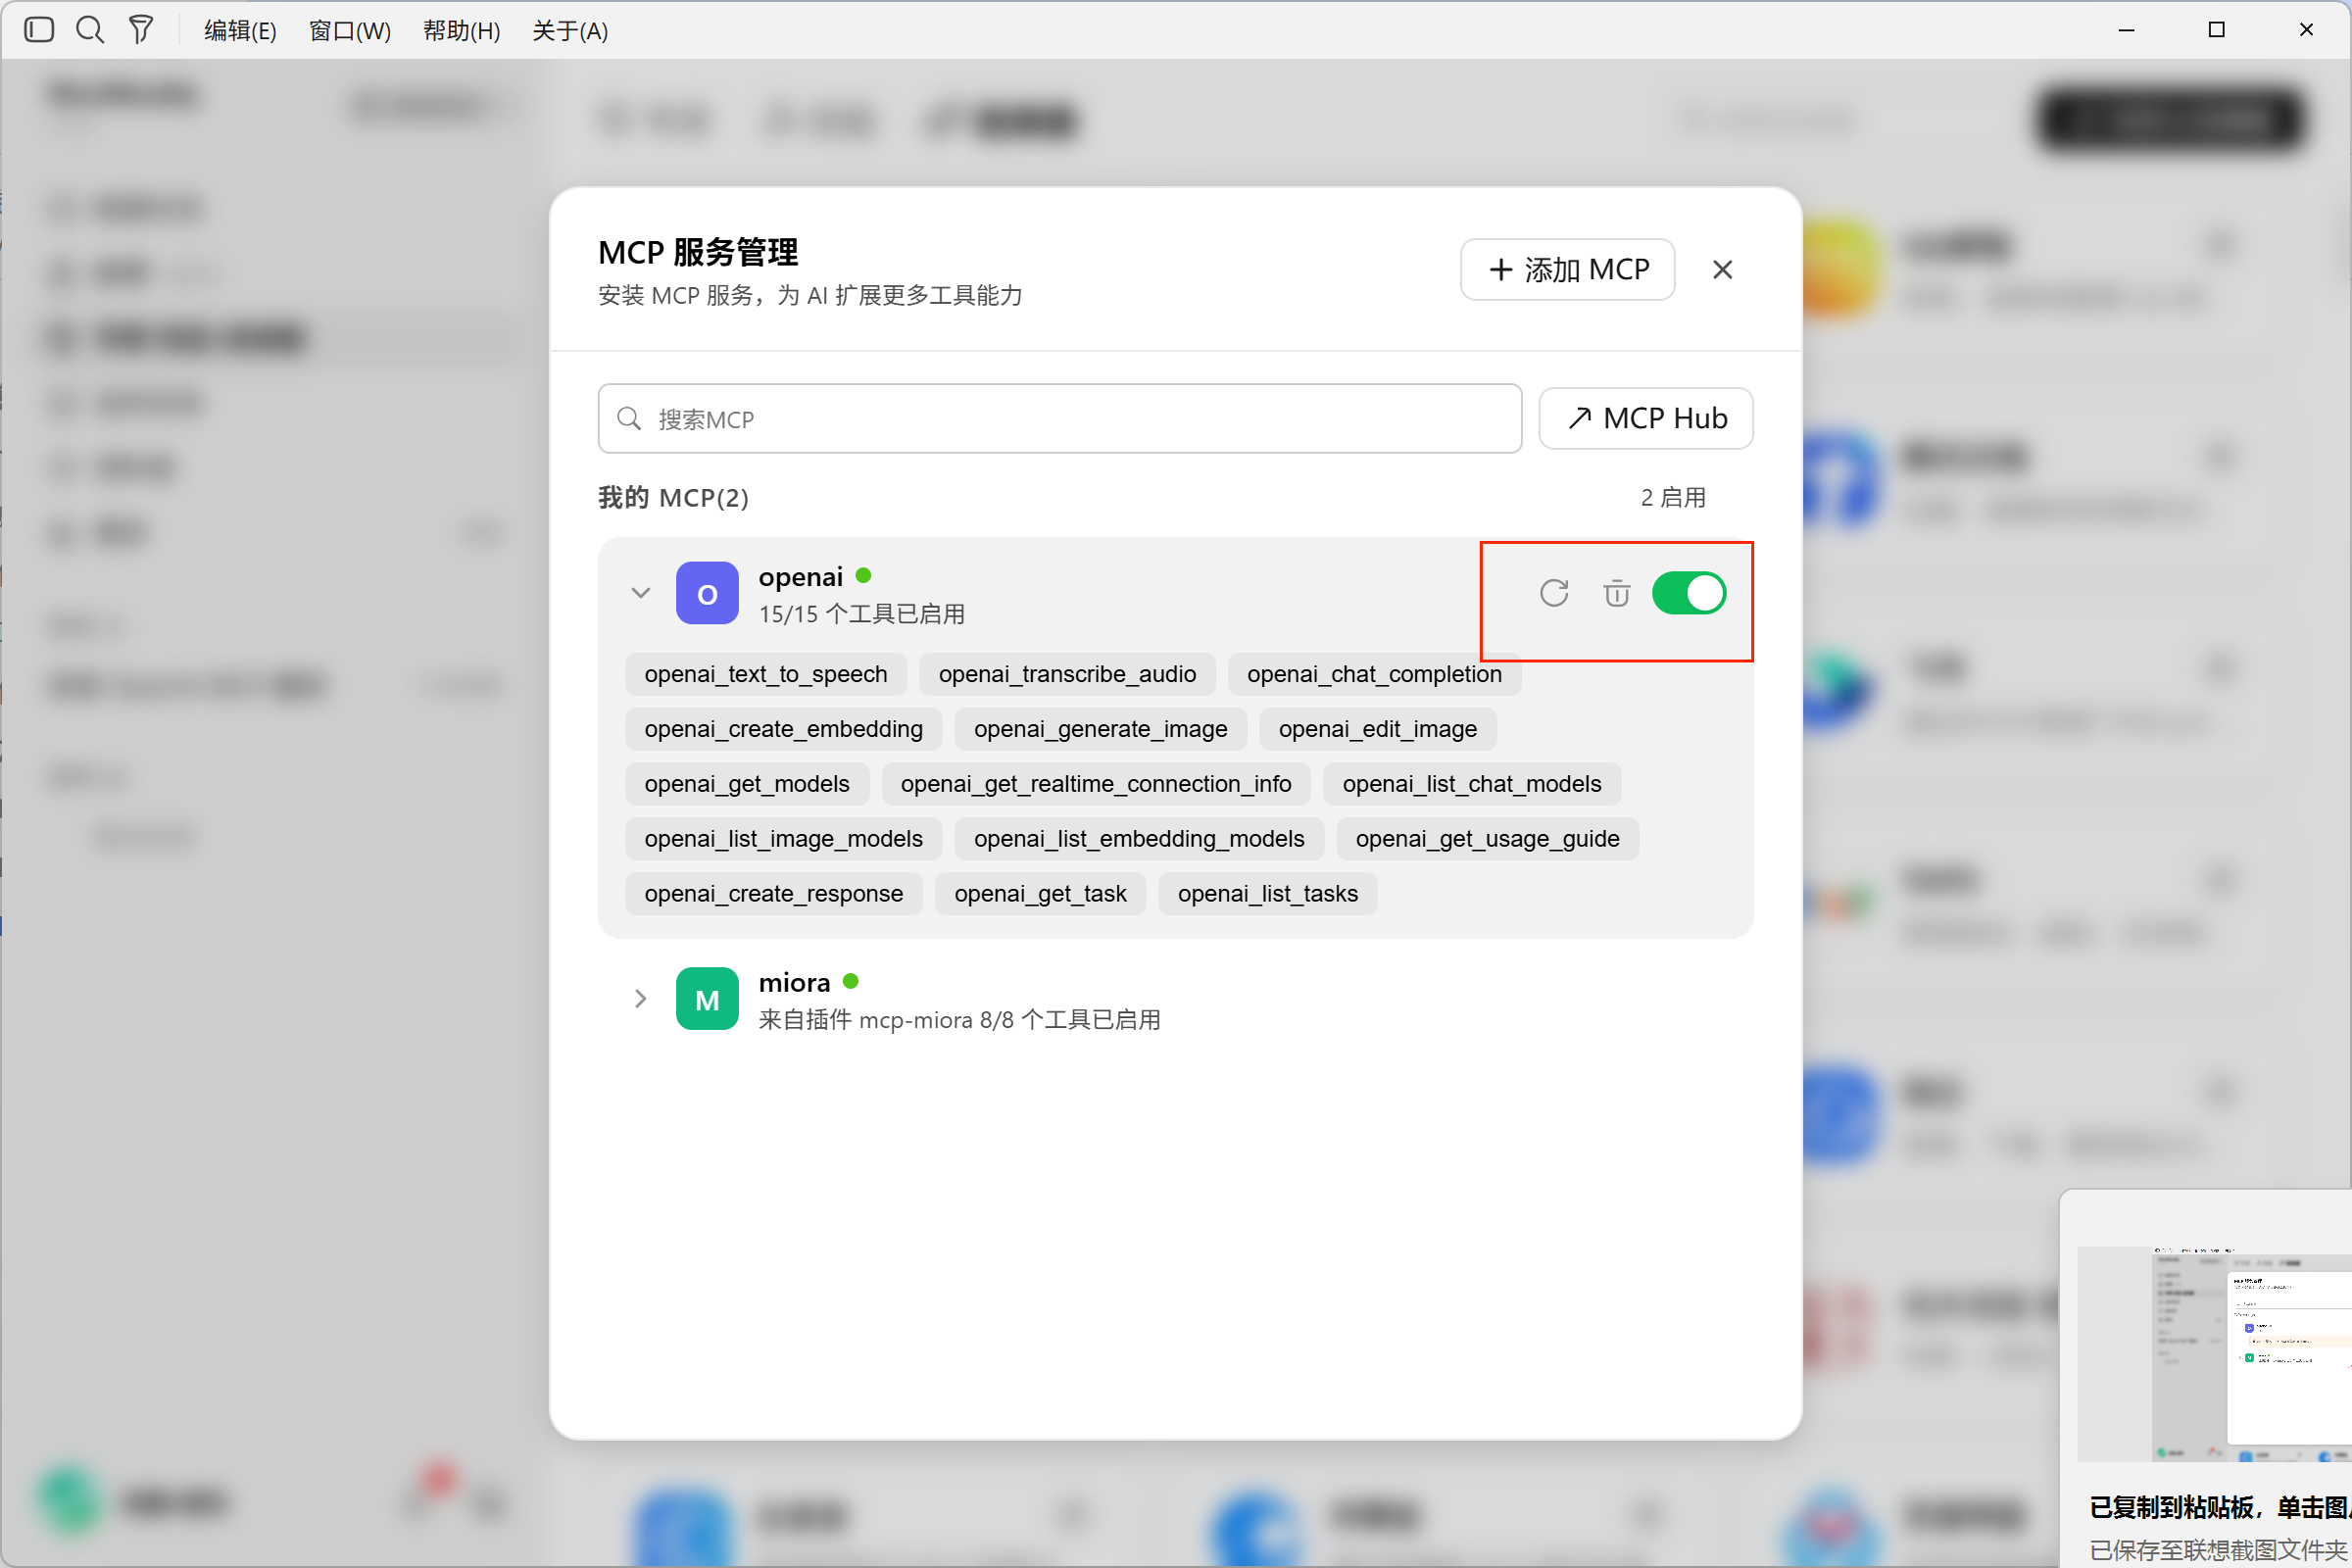Select the openai_chat_completion tool tag

point(1374,674)
